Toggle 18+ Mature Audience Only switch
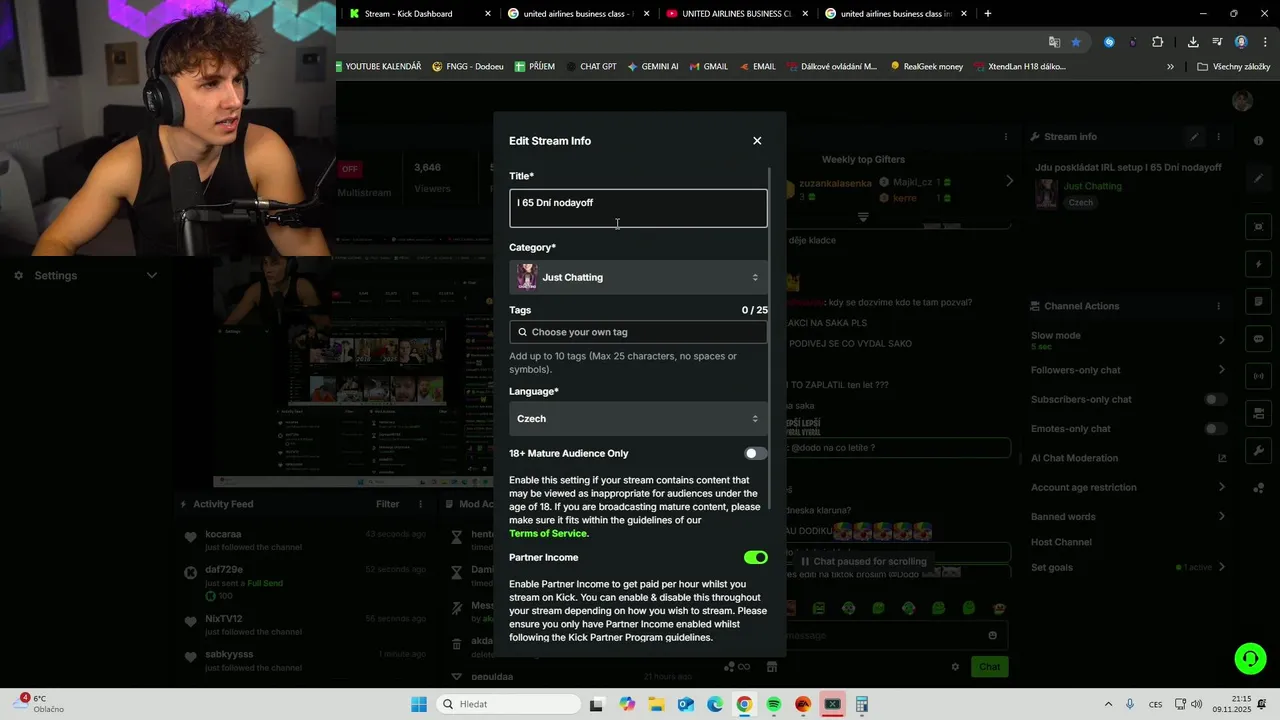The image size is (1280, 720). 756,454
